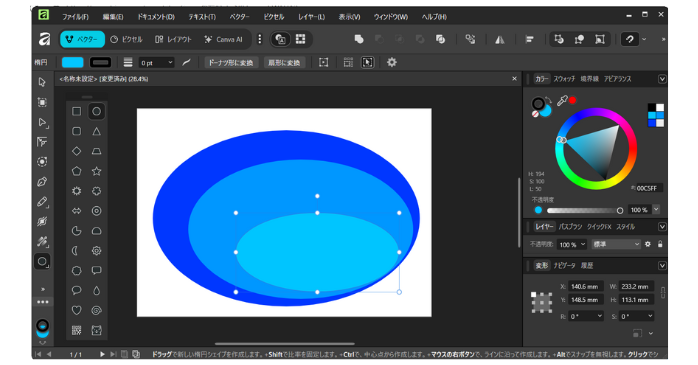Swap stroke and fill color selector
The width and height of the screenshot is (698, 365).
click(549, 101)
